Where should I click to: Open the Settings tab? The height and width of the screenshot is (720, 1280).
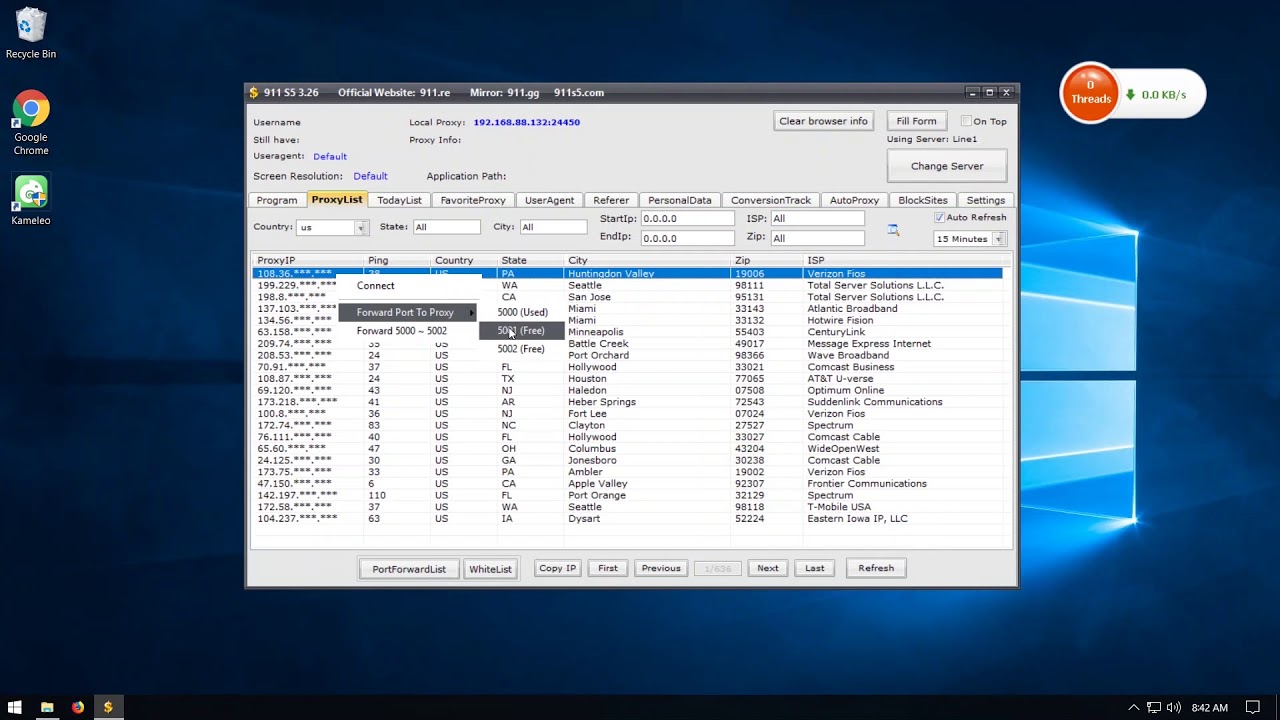[x=985, y=200]
